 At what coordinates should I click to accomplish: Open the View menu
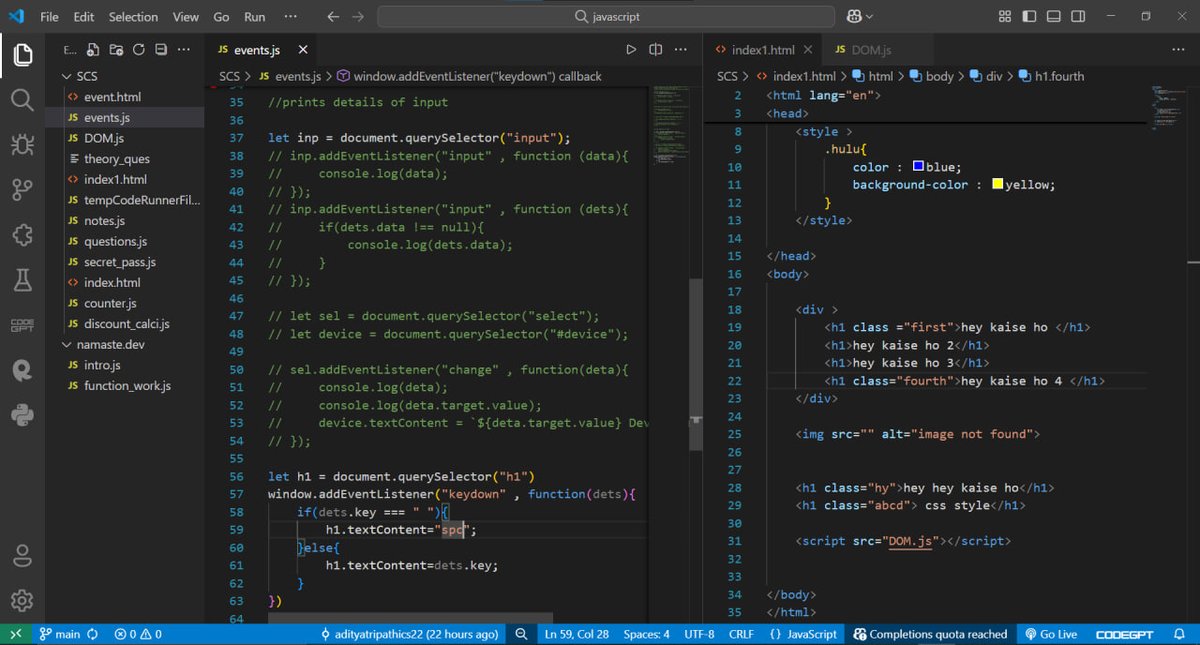186,17
